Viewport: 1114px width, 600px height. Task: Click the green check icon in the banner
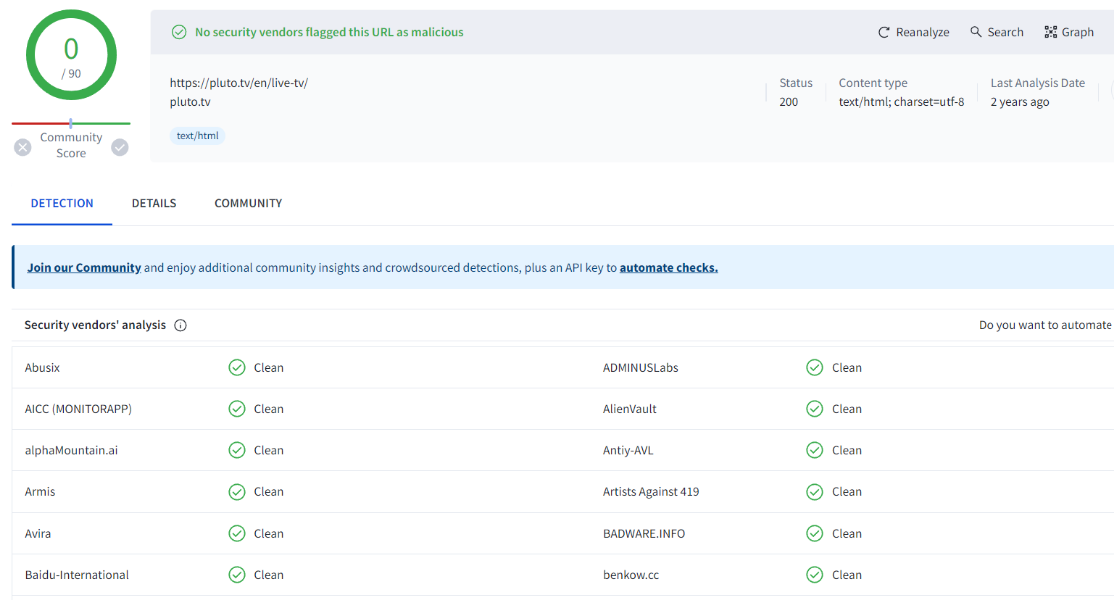pyautogui.click(x=179, y=32)
